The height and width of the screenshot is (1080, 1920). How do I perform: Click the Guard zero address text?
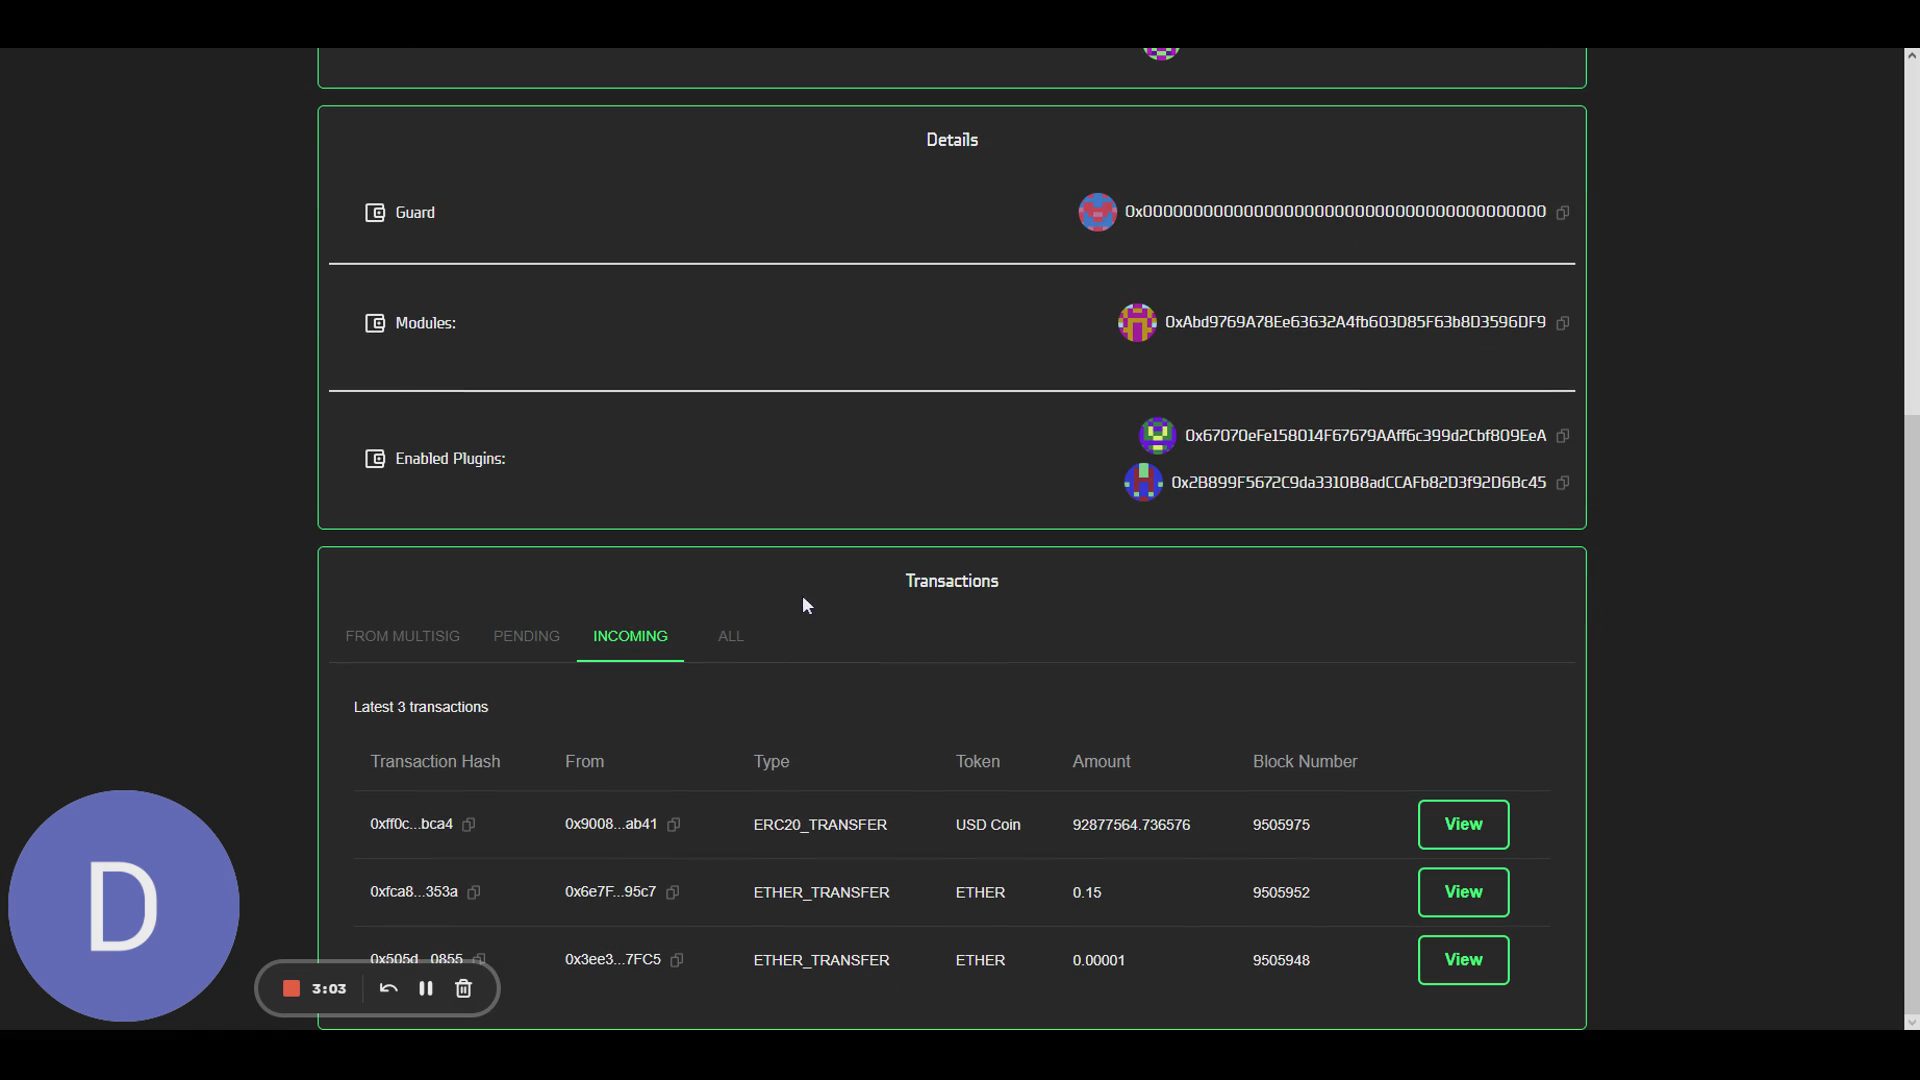[1335, 212]
